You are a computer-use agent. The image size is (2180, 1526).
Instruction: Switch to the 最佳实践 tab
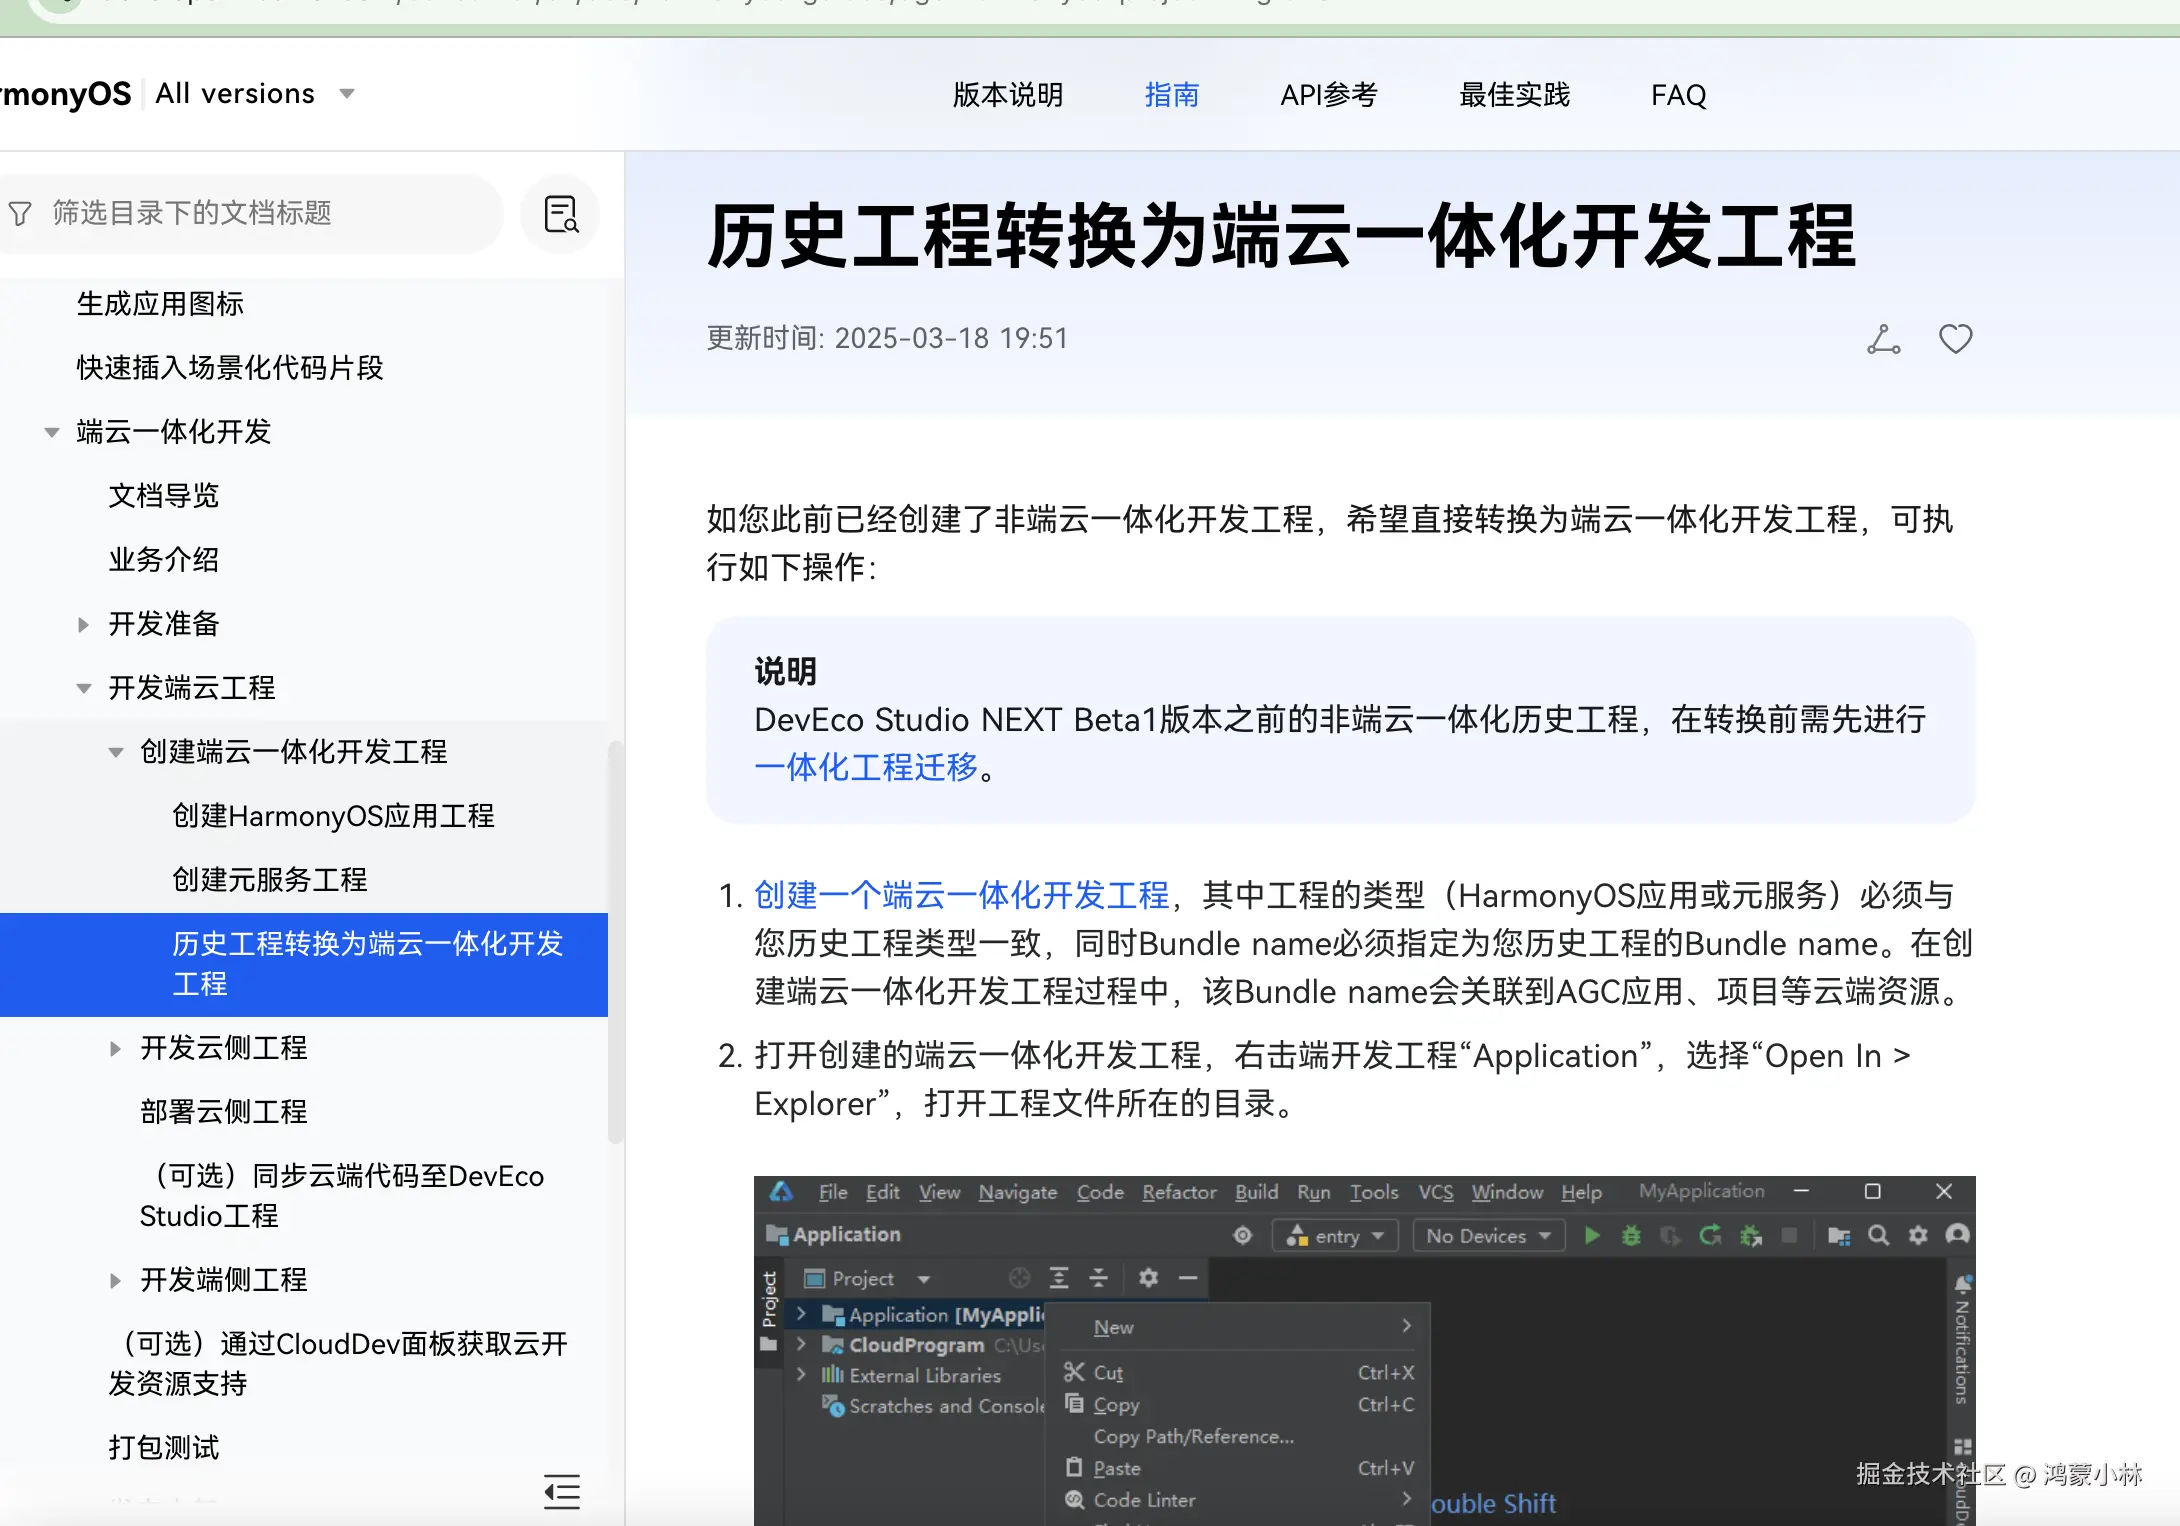tap(1514, 95)
